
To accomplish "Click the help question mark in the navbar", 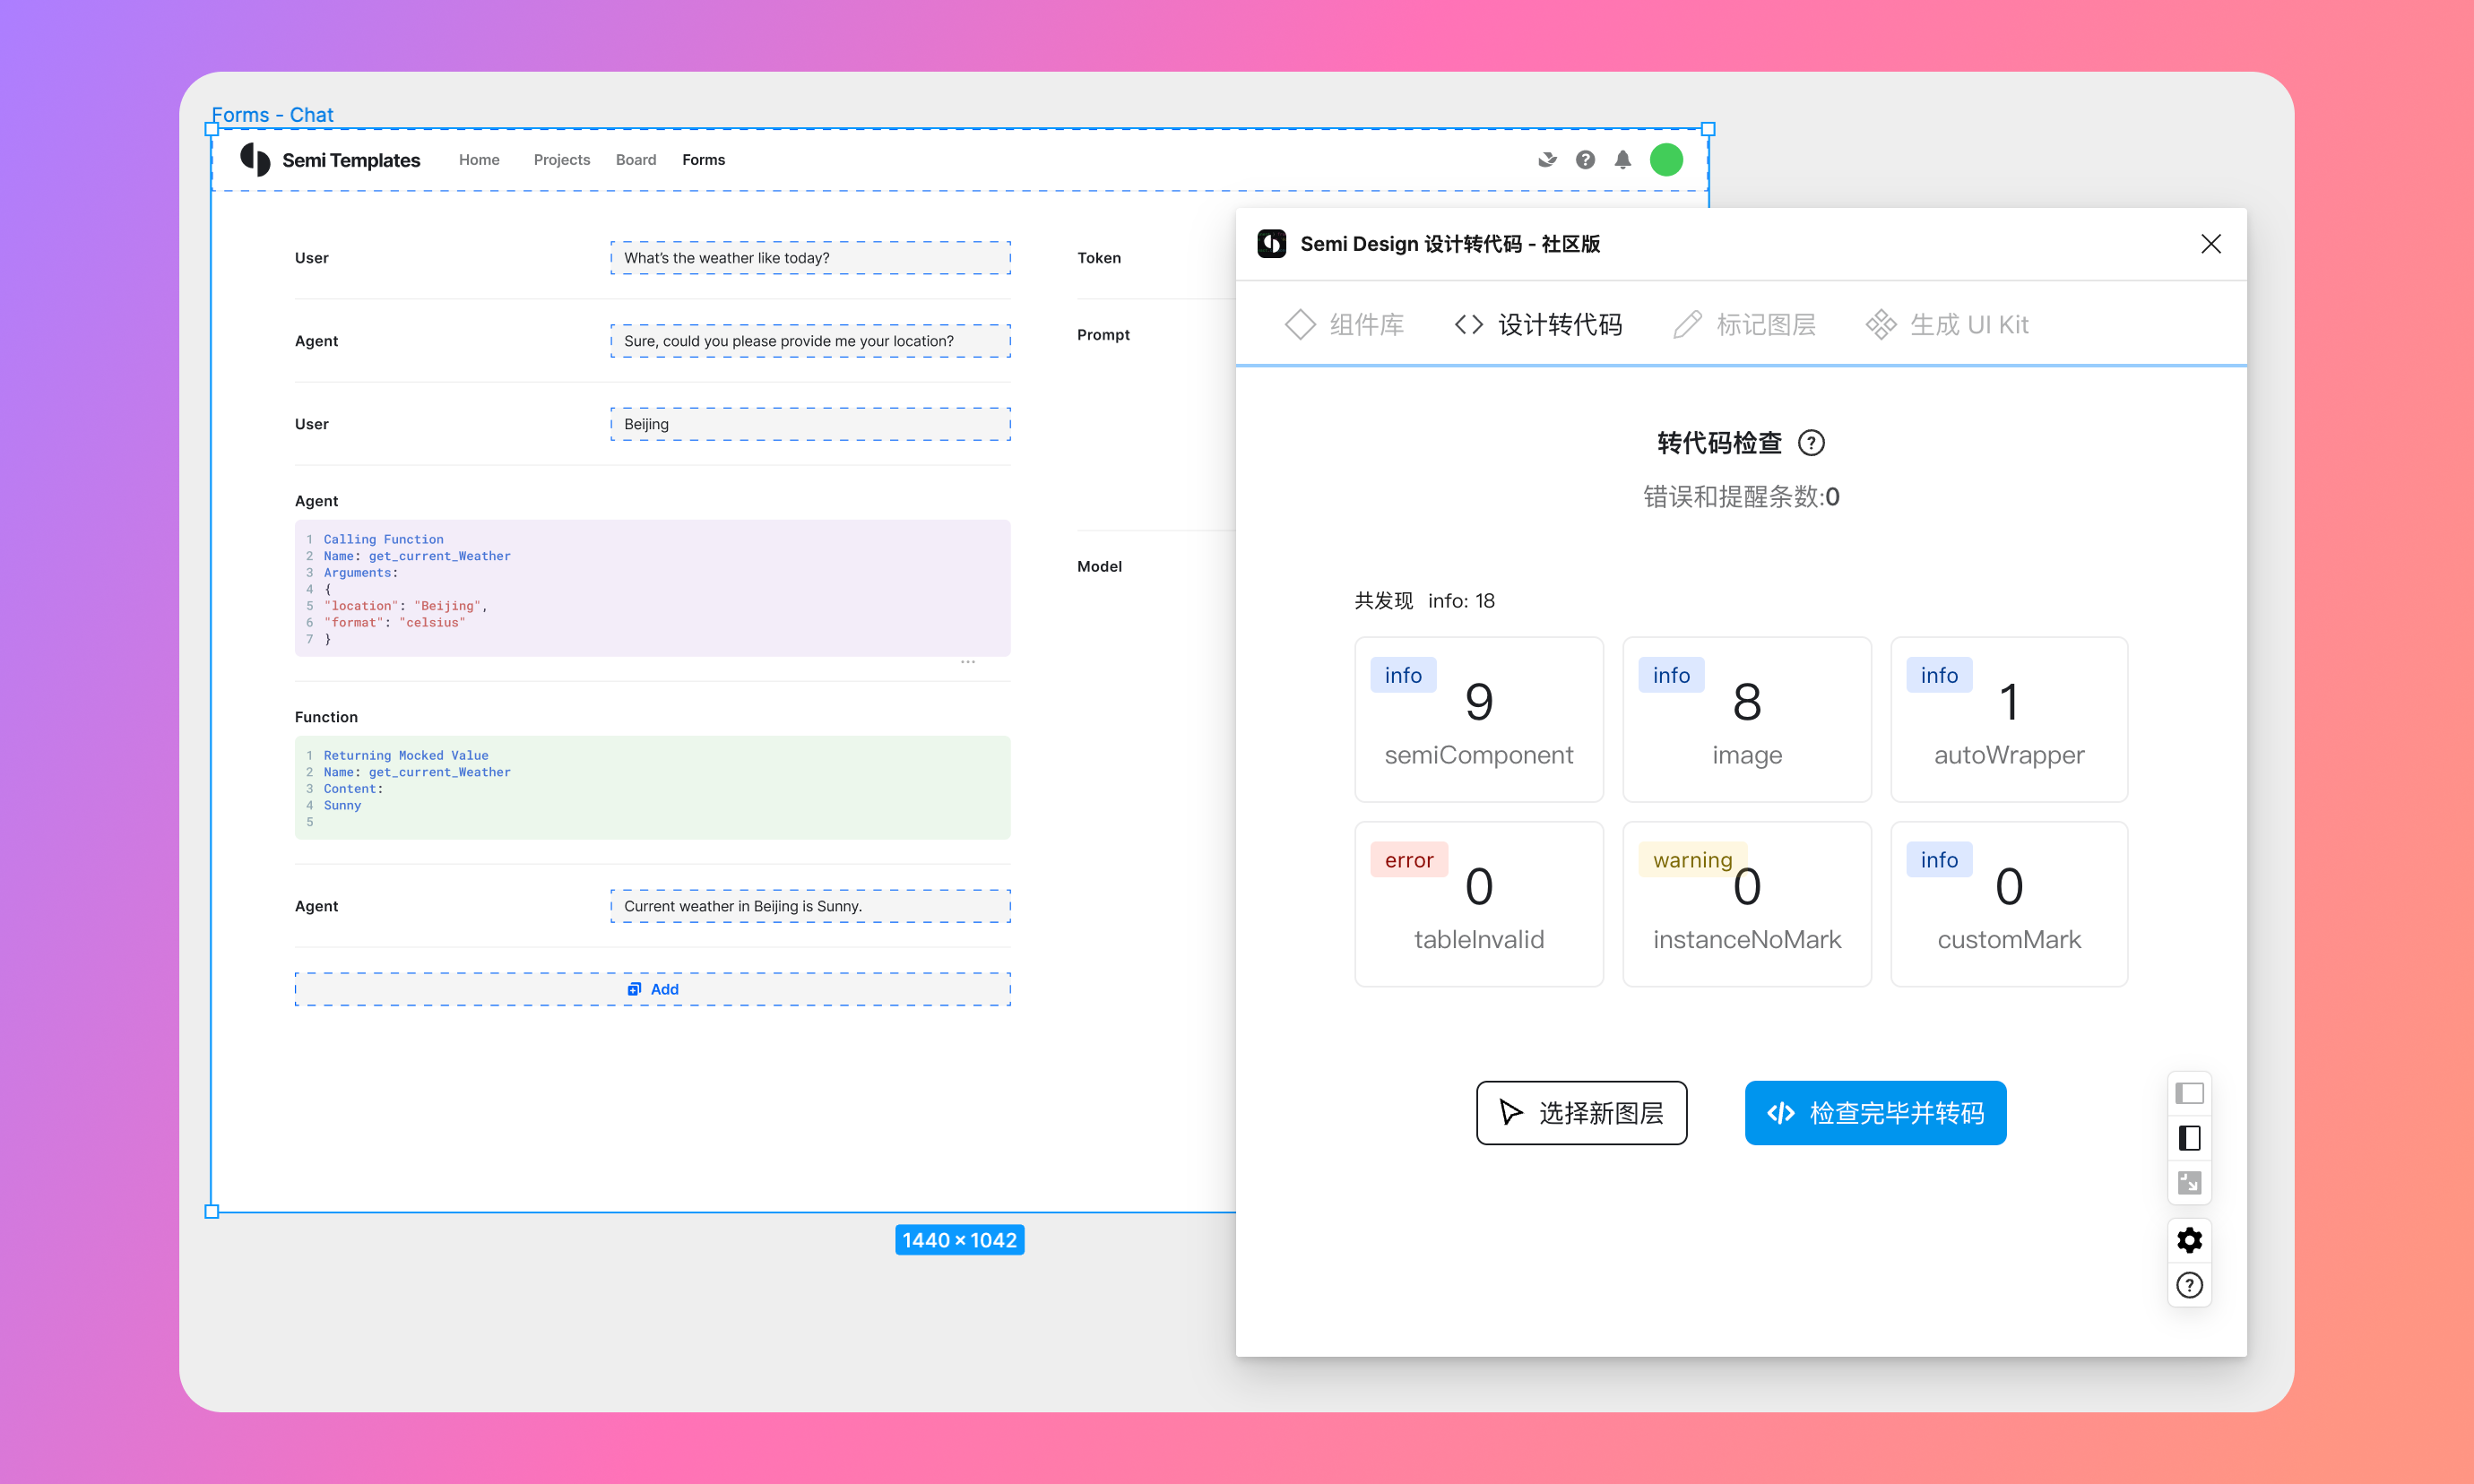I will tap(1585, 160).
